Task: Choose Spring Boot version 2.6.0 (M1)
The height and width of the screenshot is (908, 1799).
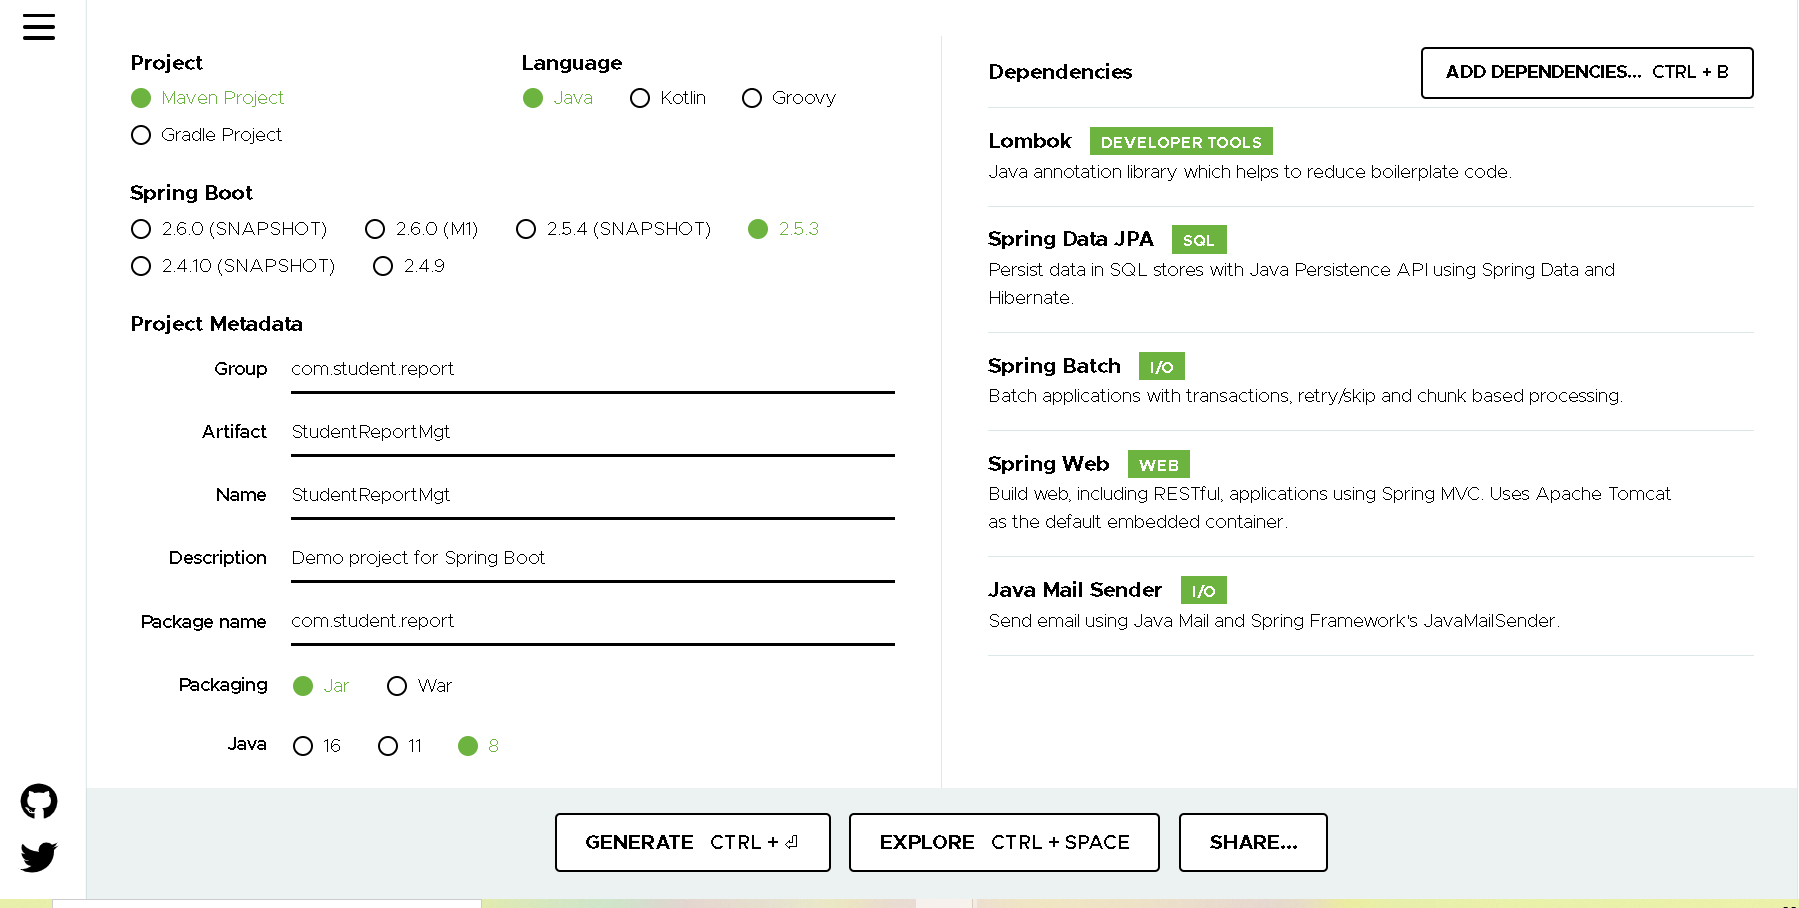Action: 375,229
